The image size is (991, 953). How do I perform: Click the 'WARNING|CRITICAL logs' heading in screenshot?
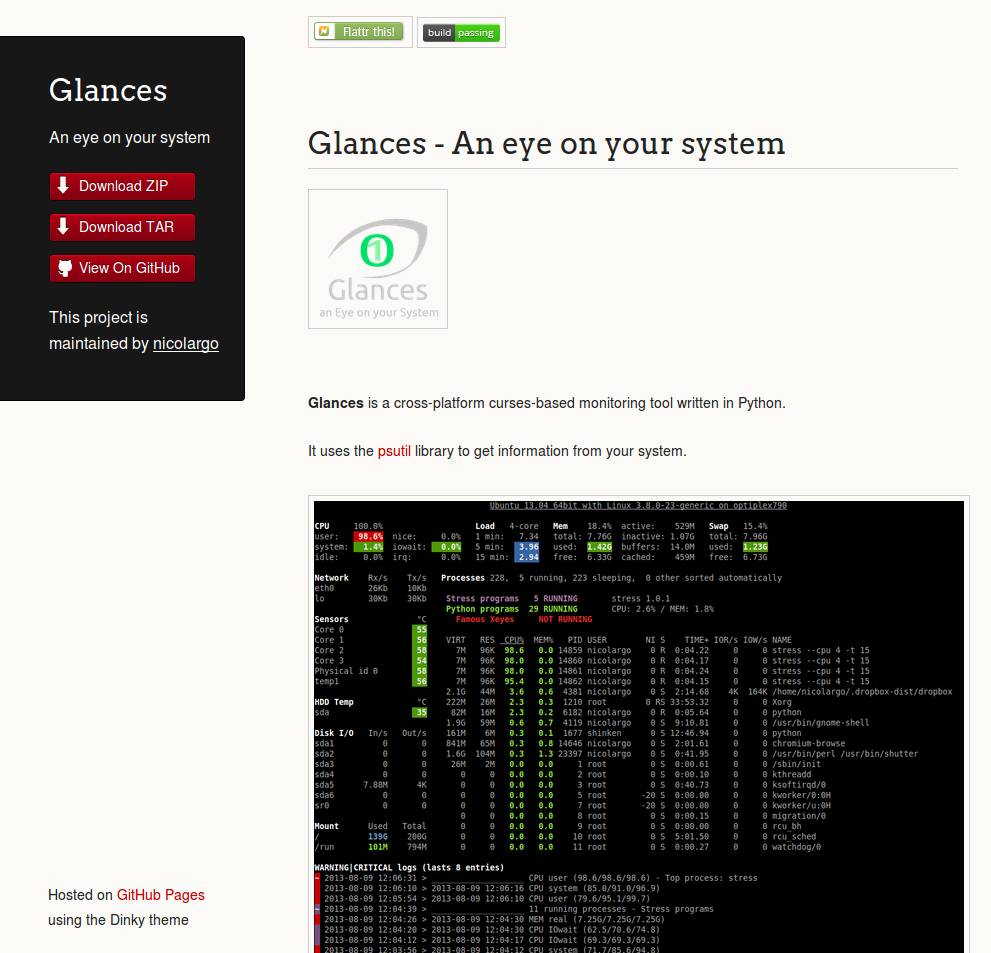[x=410, y=868]
